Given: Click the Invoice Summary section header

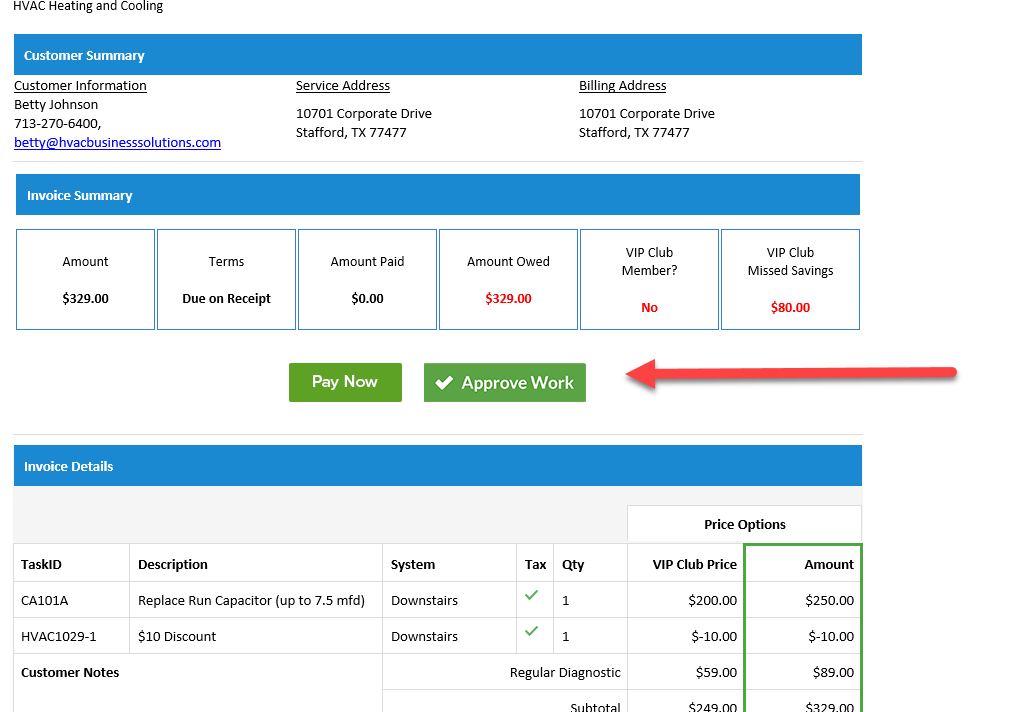Looking at the screenshot, I should 437,195.
